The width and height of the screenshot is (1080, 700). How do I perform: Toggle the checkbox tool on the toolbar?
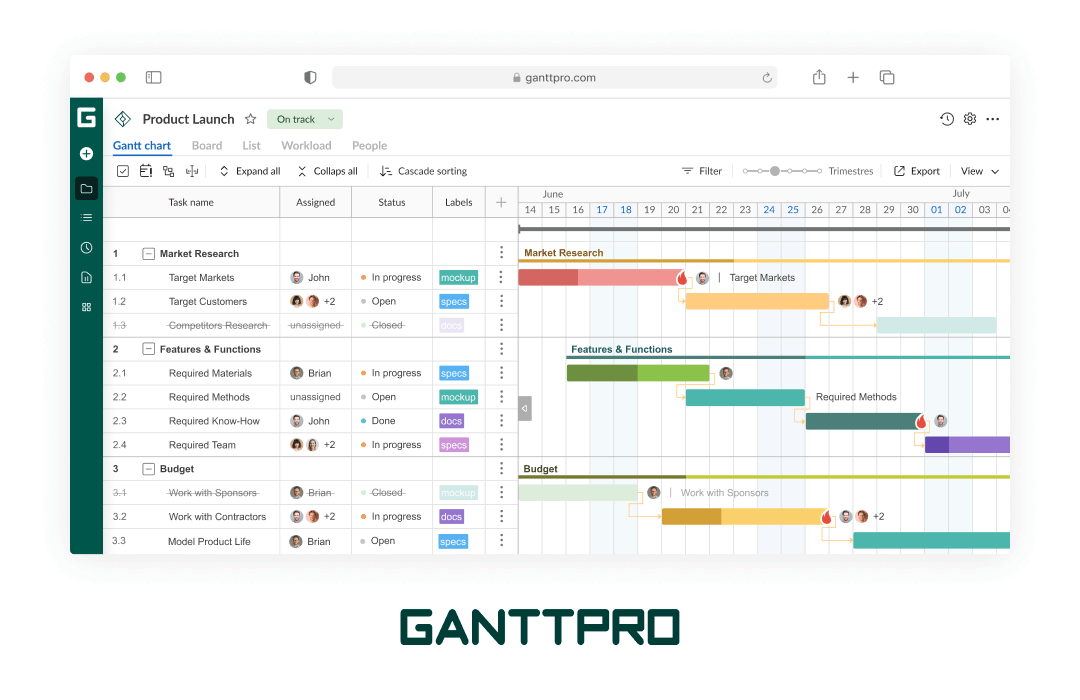(x=123, y=170)
